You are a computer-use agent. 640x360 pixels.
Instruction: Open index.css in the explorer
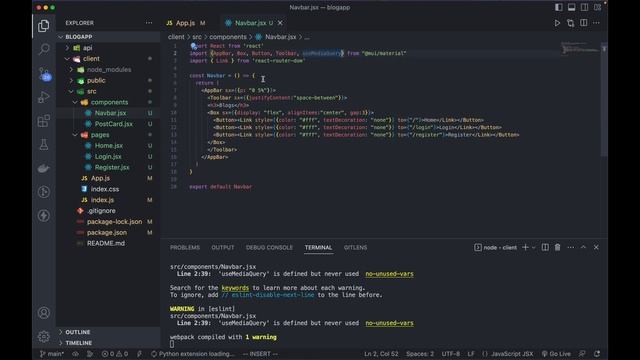(x=108, y=189)
